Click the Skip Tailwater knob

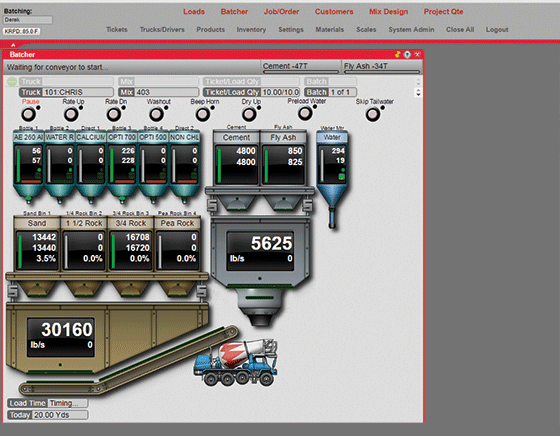pos(373,114)
